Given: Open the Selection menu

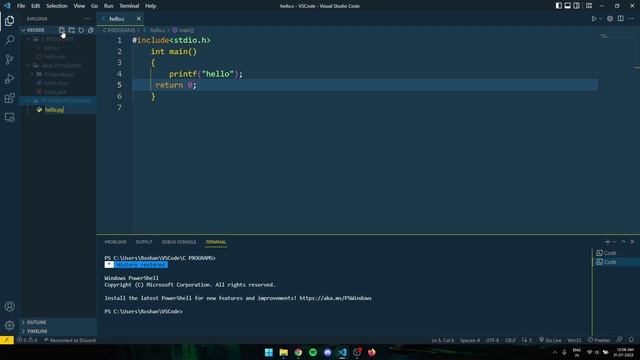Looking at the screenshot, I should [x=57, y=6].
